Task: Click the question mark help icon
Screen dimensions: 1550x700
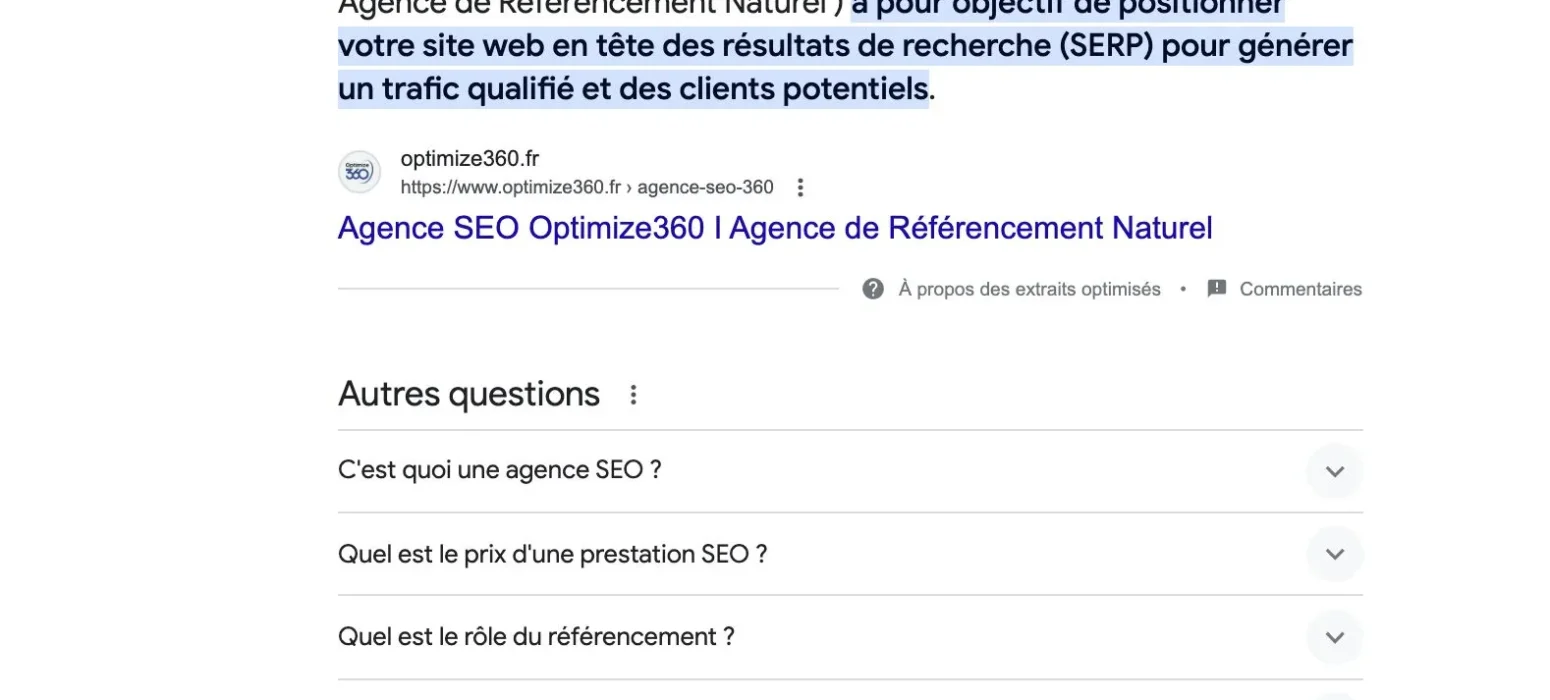Action: click(873, 289)
